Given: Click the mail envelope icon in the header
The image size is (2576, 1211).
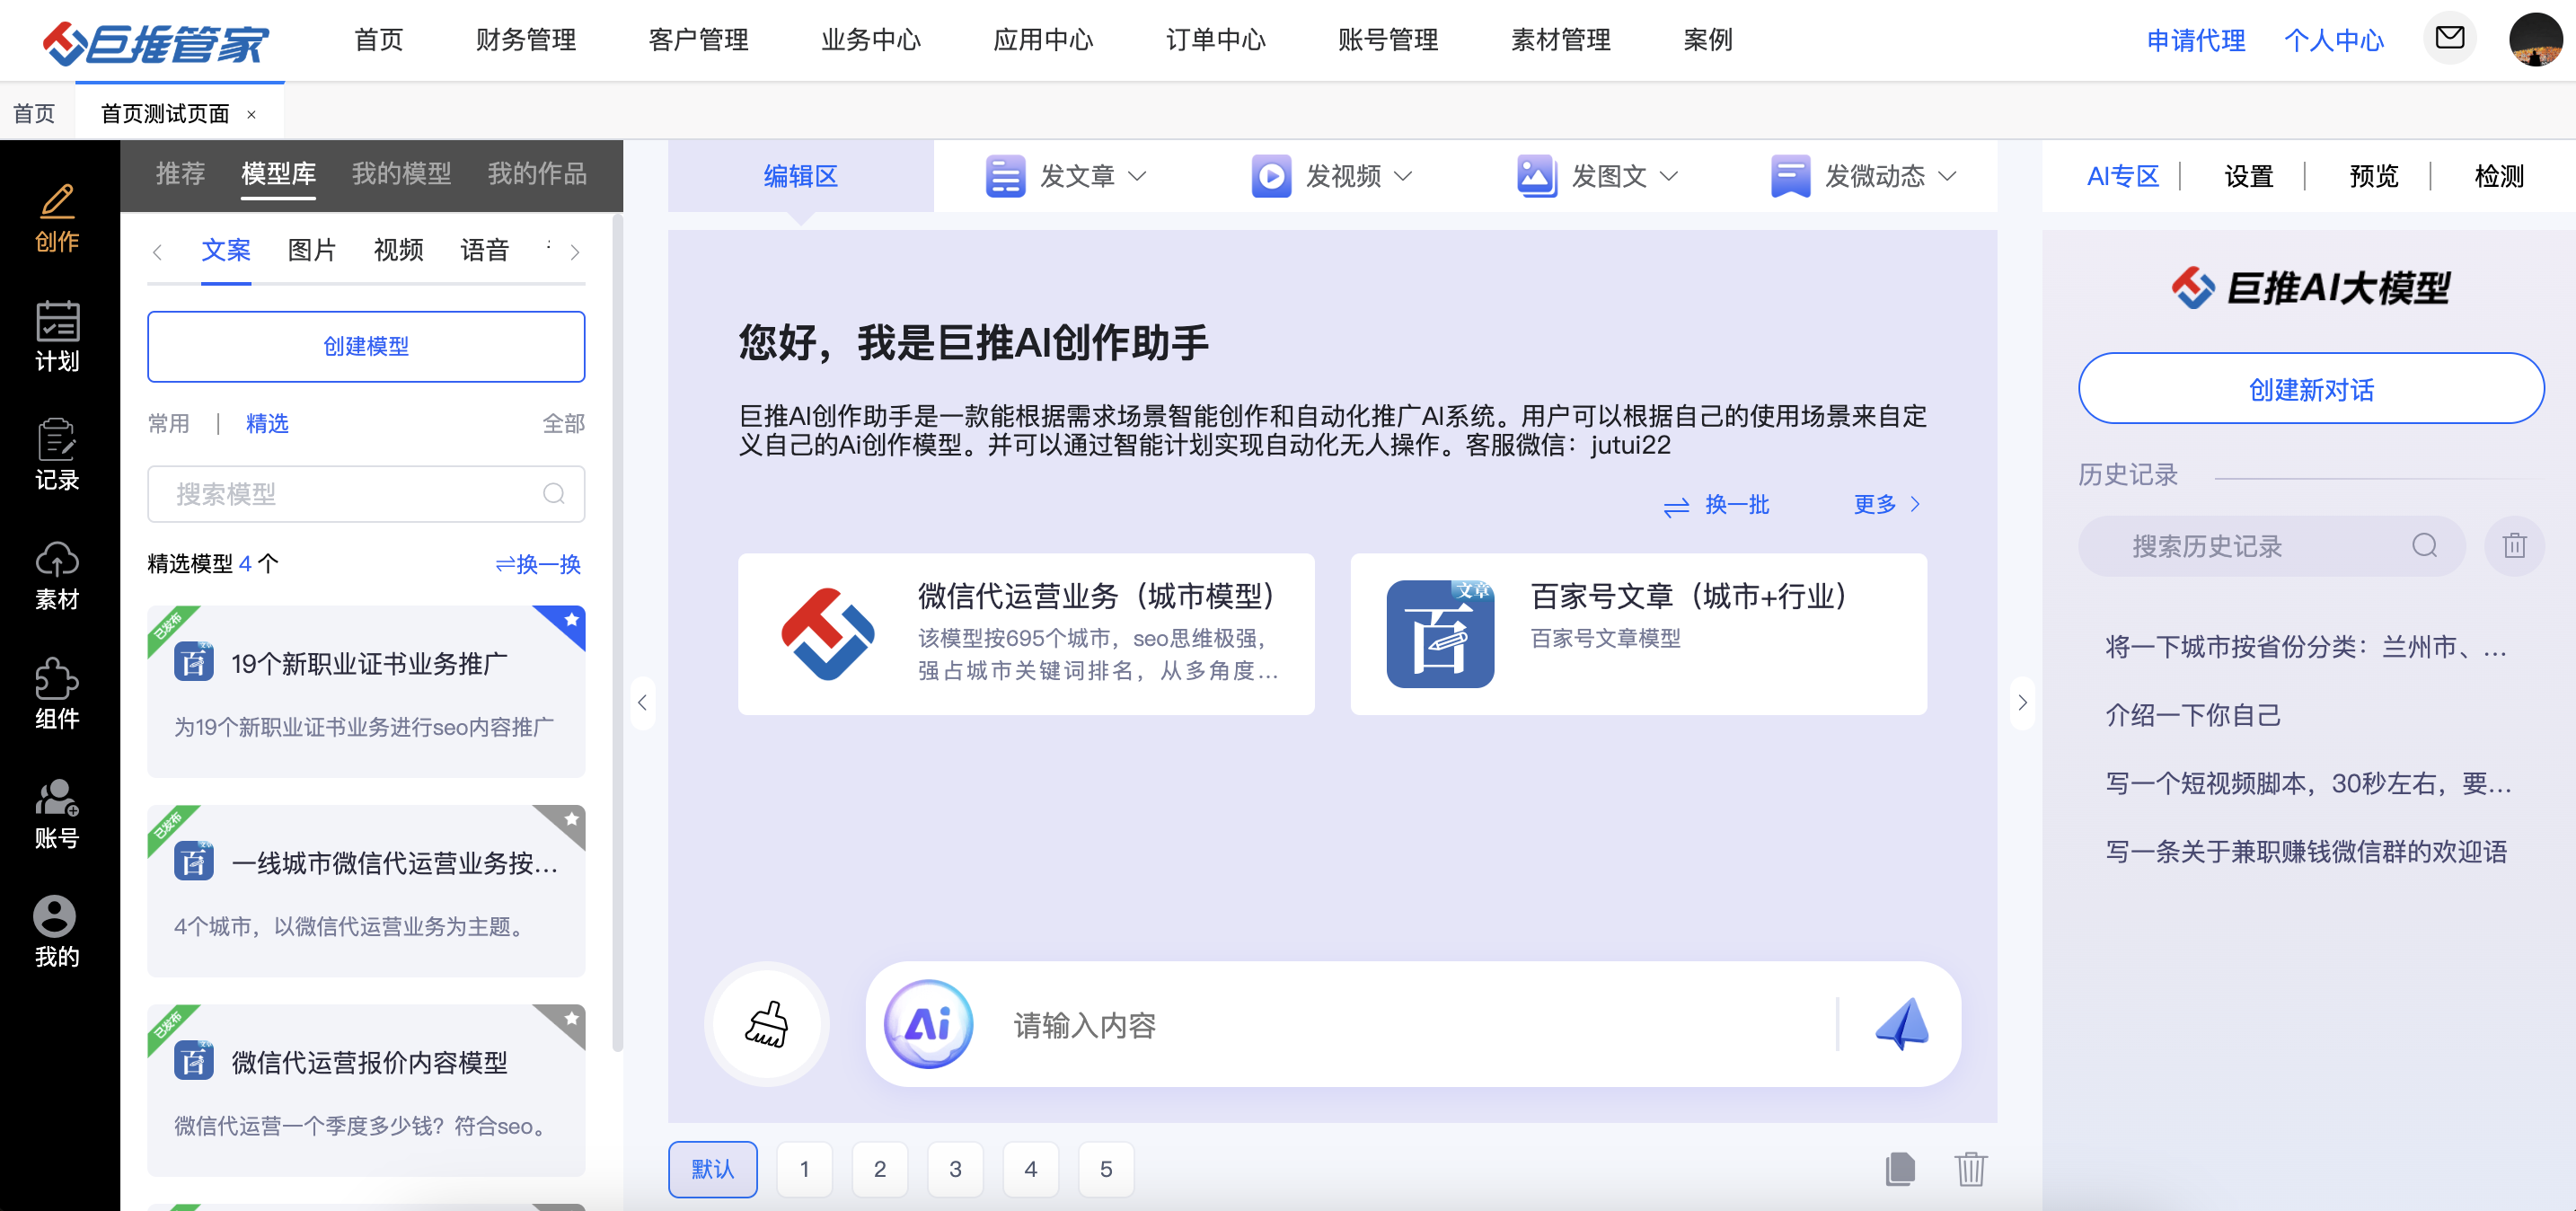Looking at the screenshot, I should 2449,39.
